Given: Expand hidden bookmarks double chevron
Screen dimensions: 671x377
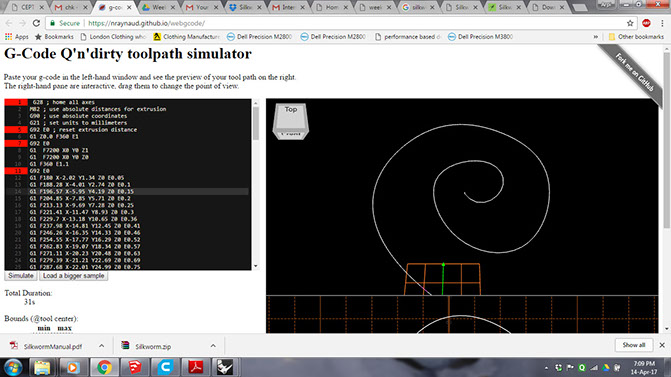Looking at the screenshot, I should click(595, 37).
